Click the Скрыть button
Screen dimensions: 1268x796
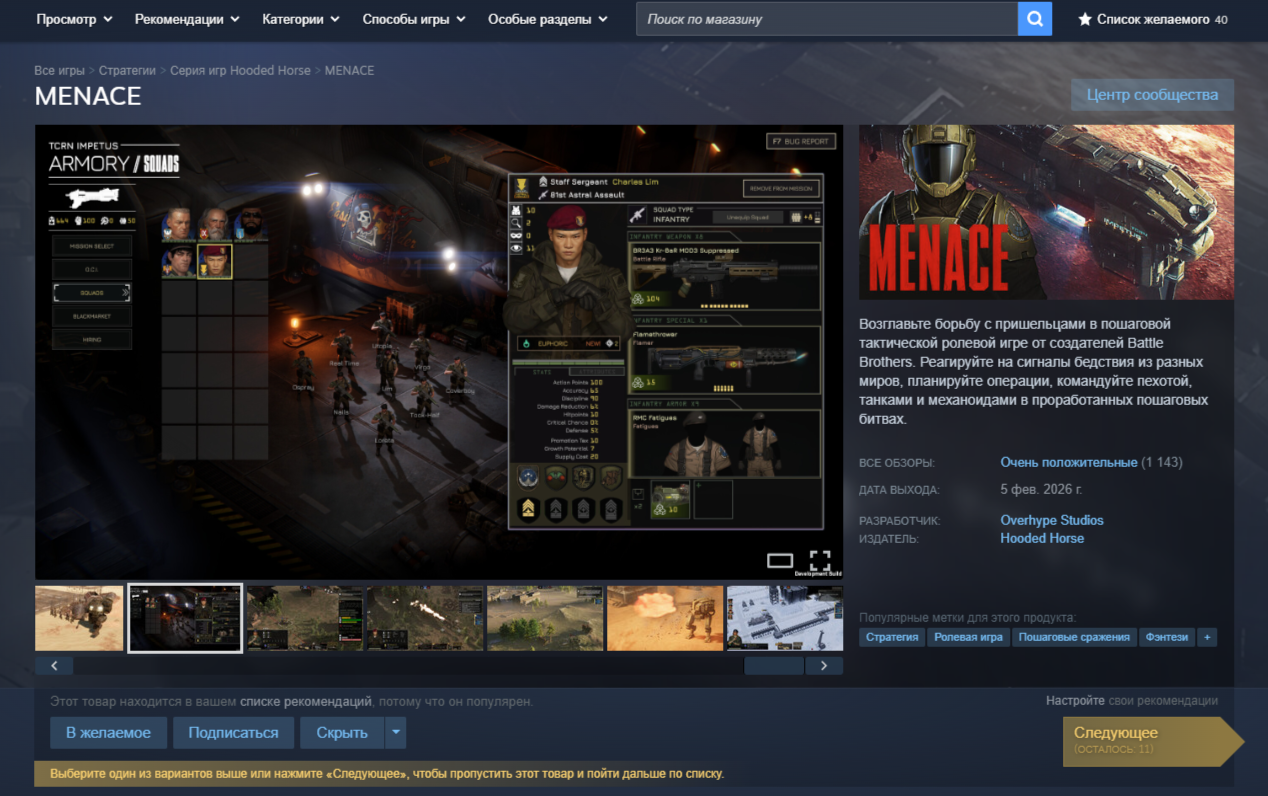[x=342, y=733]
